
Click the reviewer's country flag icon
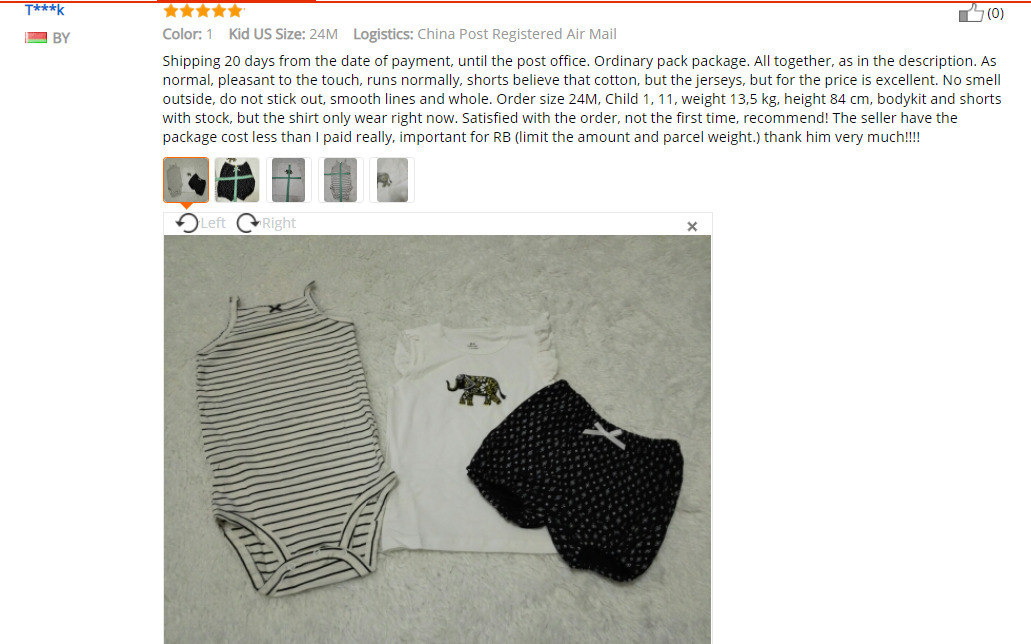[x=36, y=37]
